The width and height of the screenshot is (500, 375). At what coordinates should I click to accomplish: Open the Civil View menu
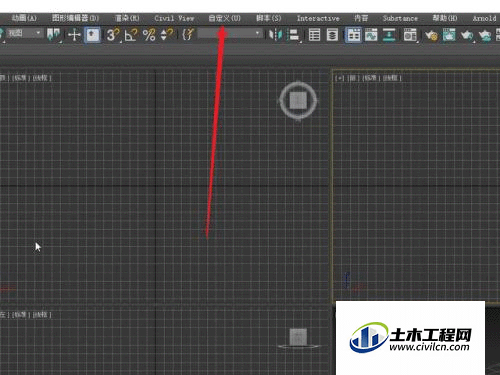click(x=174, y=18)
